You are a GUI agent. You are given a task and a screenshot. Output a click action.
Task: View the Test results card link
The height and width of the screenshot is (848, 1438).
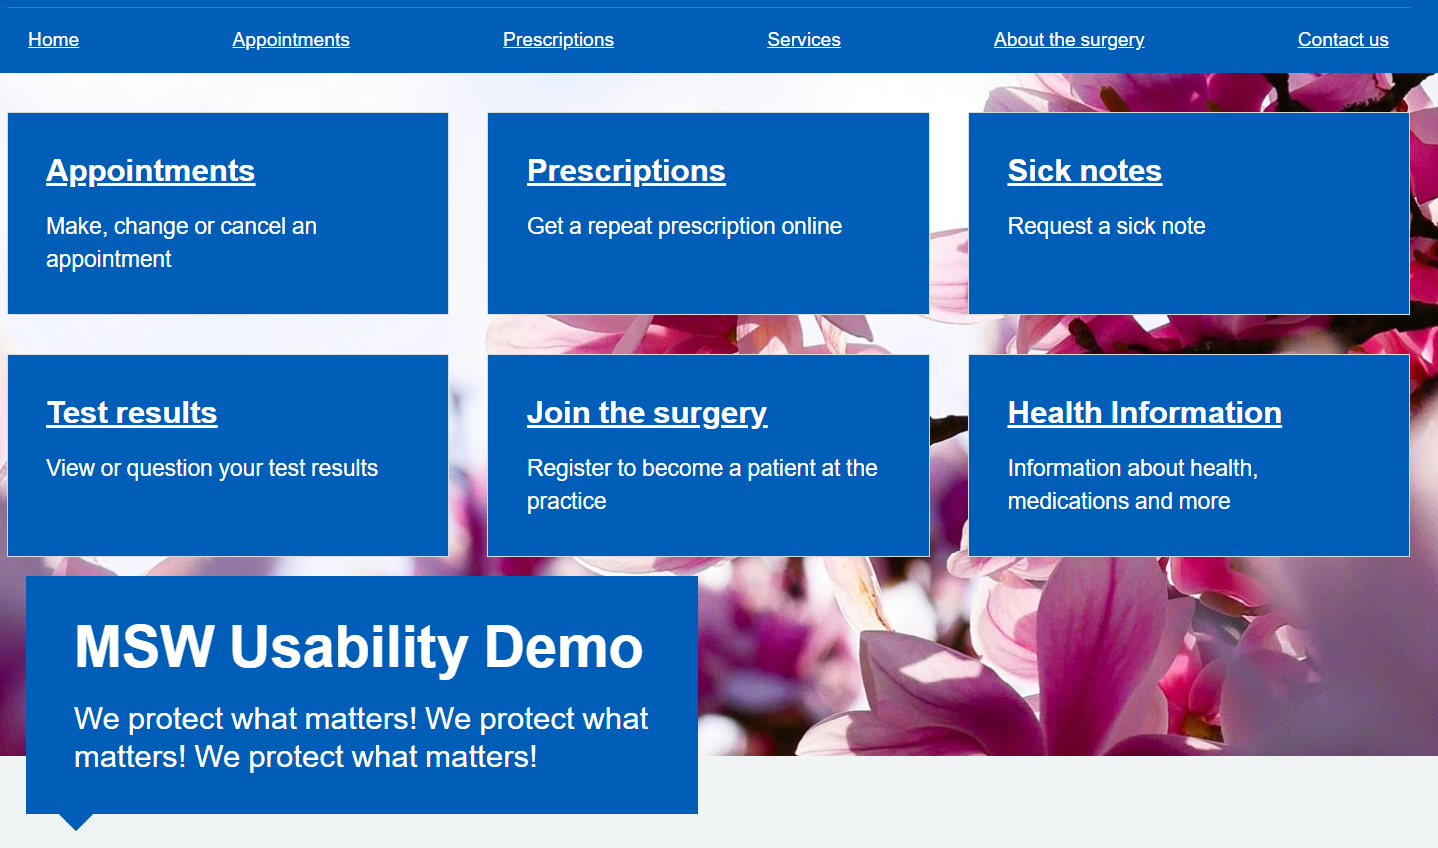[x=132, y=413]
